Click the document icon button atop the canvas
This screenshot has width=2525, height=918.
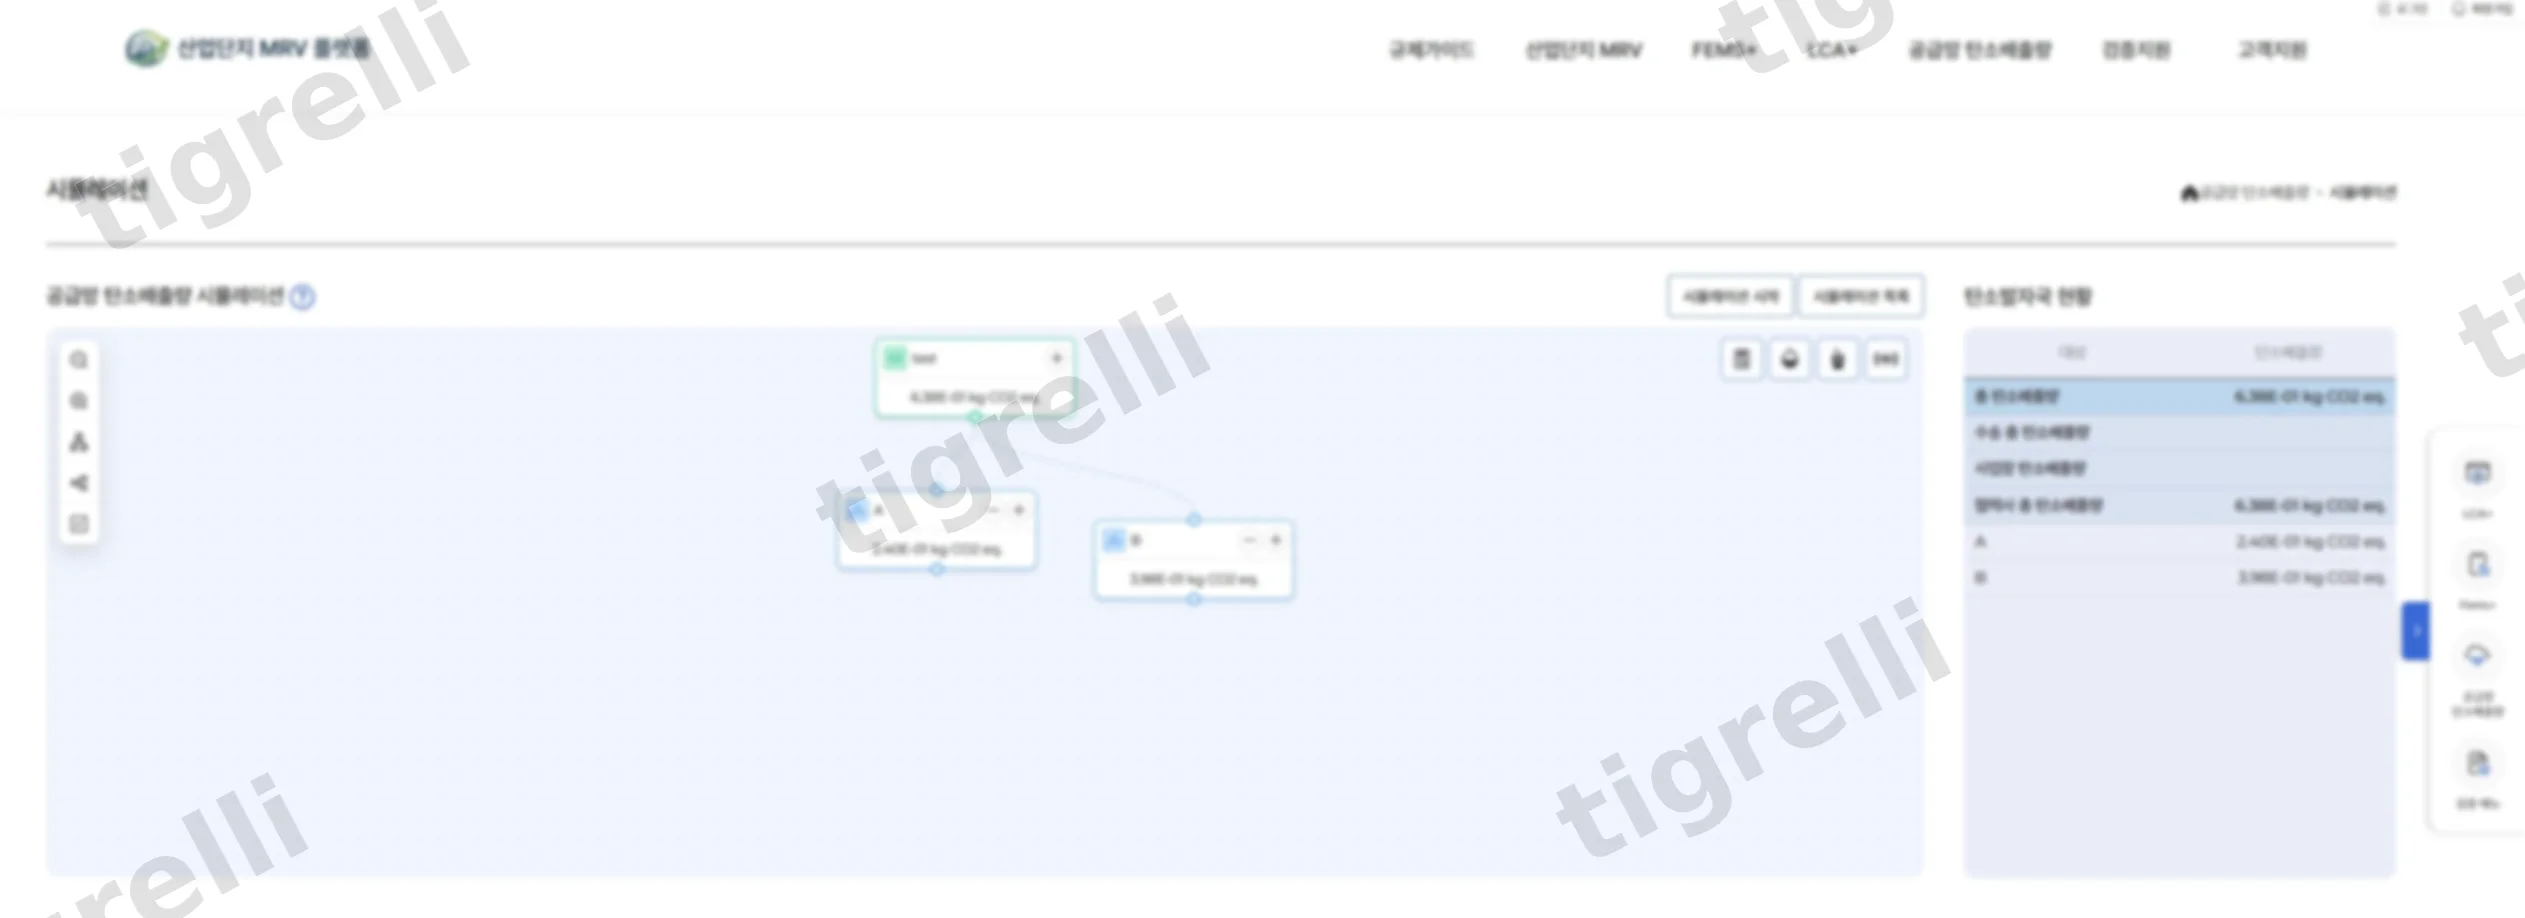pyautogui.click(x=1741, y=359)
